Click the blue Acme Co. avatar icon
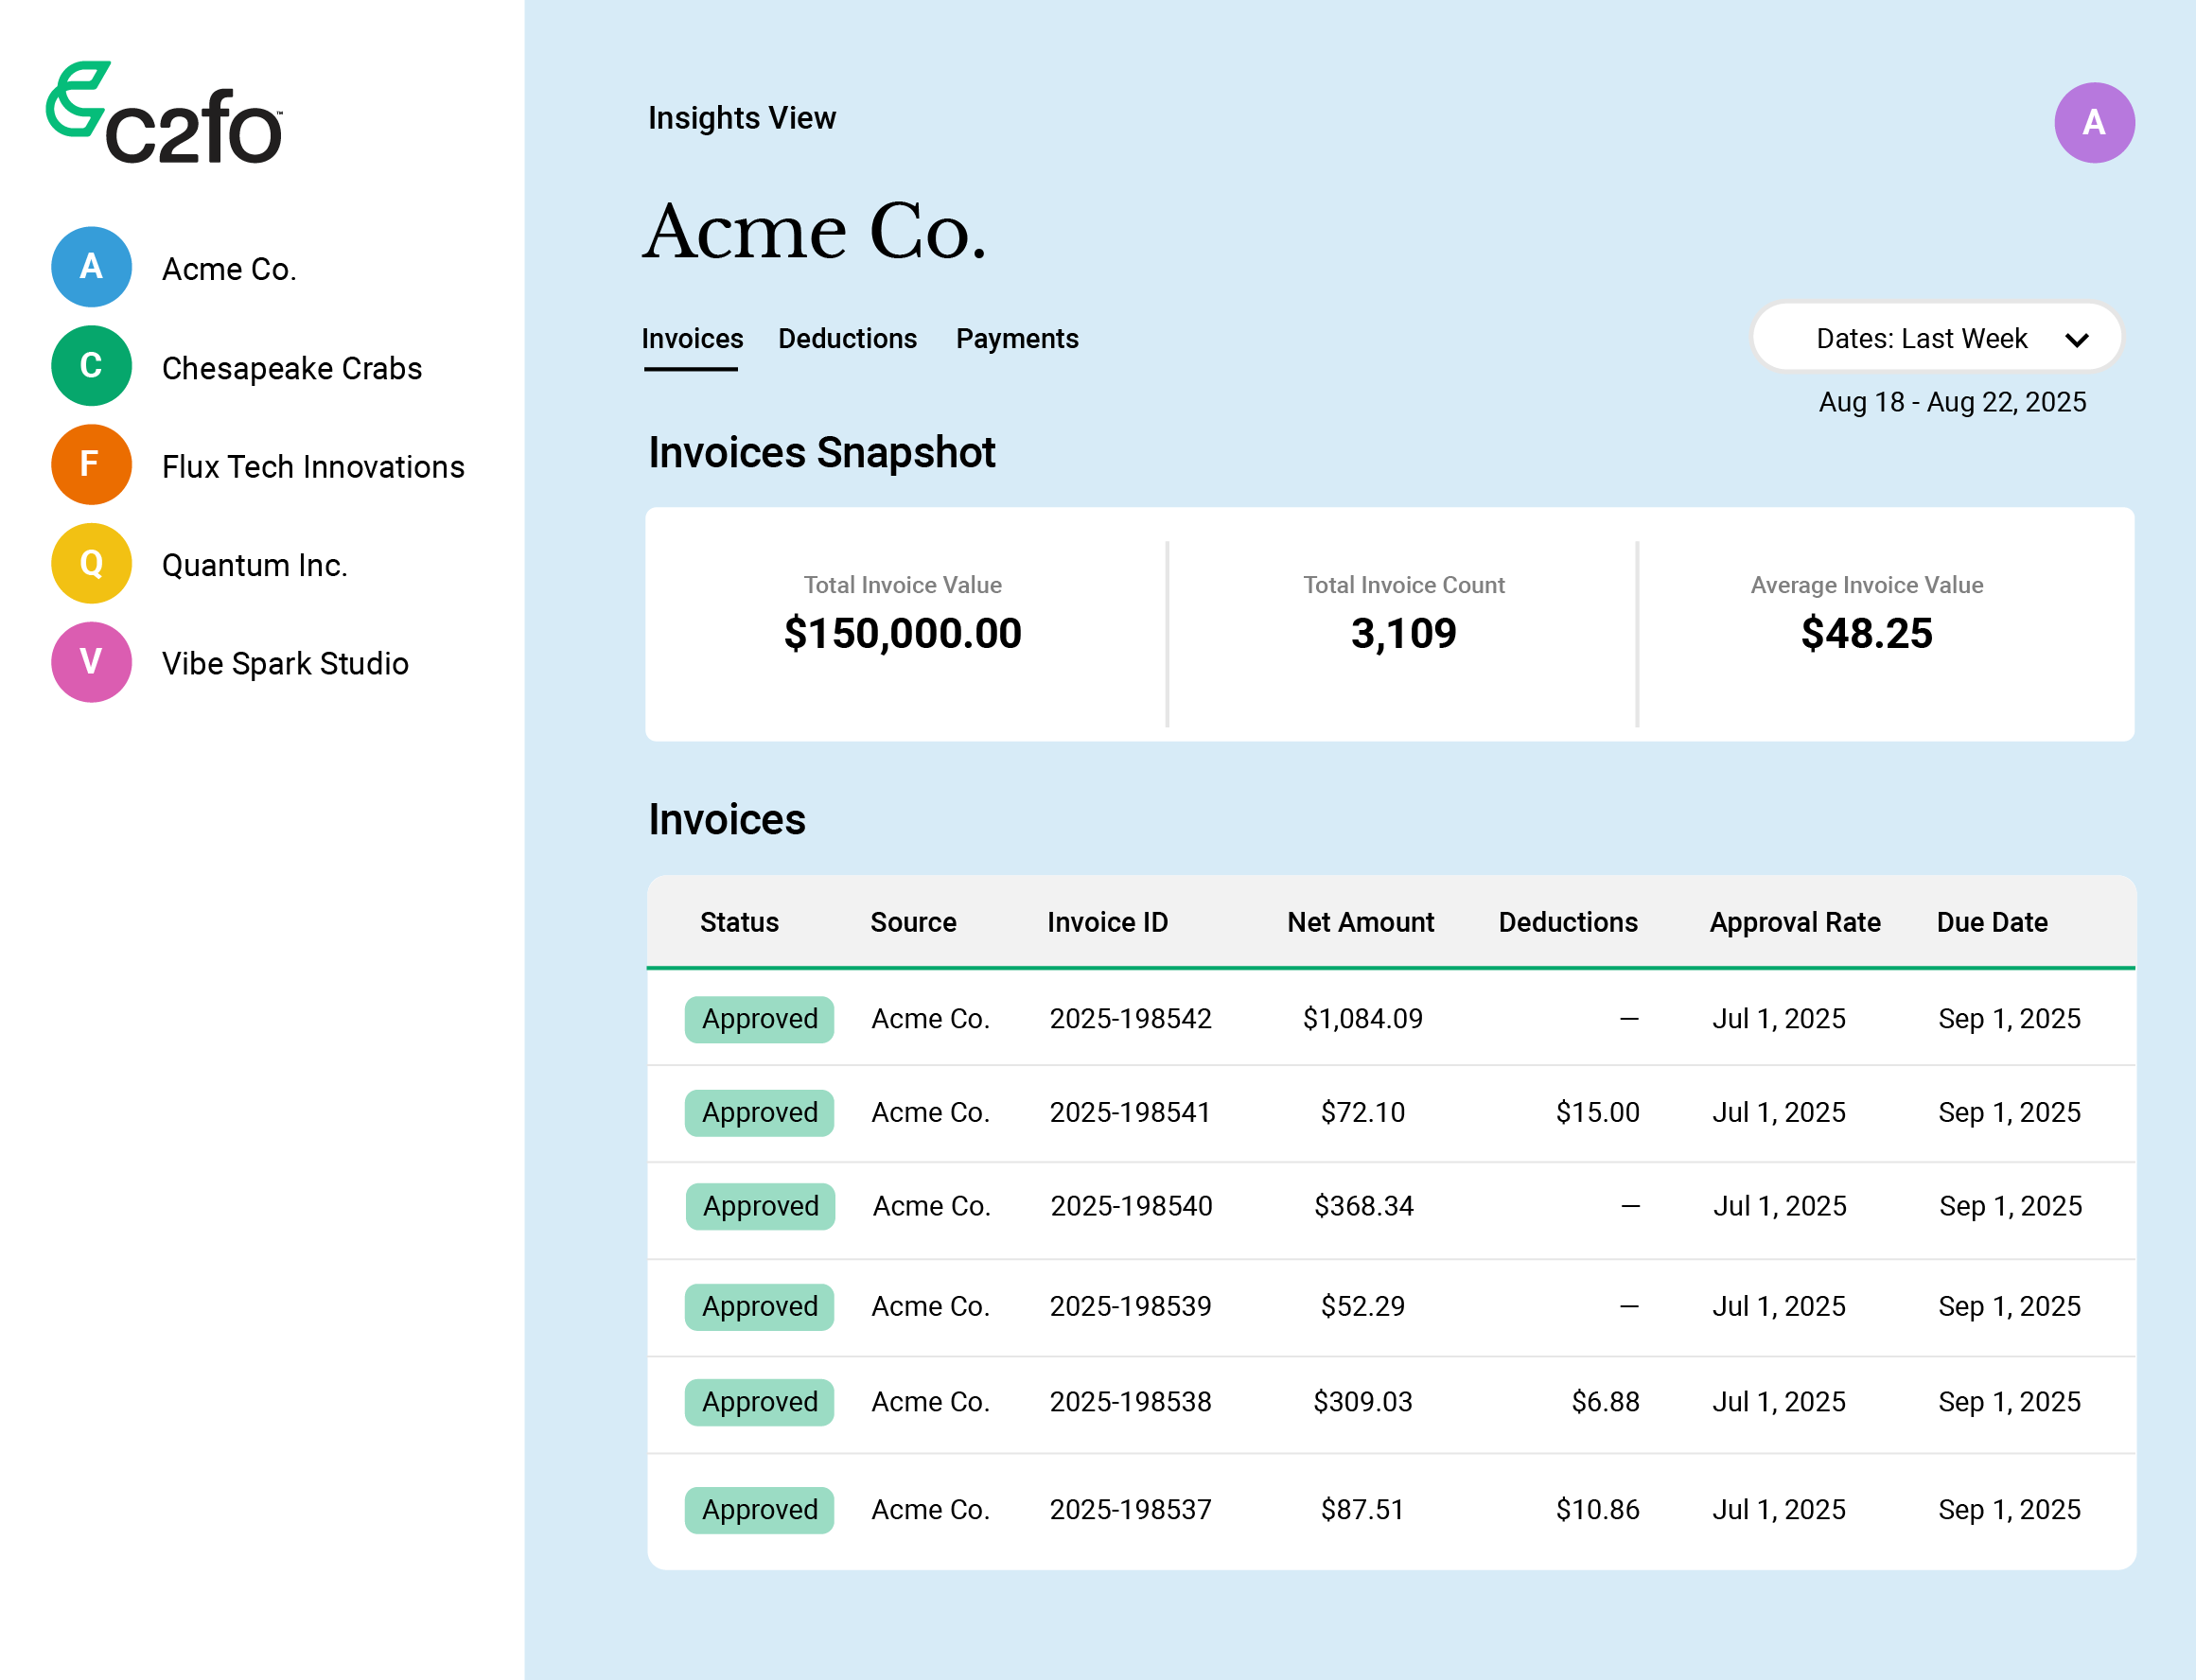Screen dimensions: 2196x1680 [x=91, y=267]
